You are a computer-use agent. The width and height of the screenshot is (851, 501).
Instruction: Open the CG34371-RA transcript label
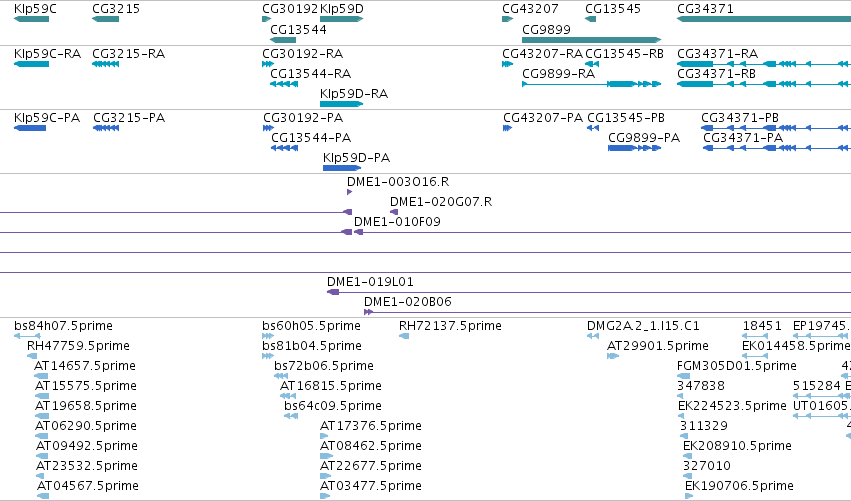[x=717, y=54]
